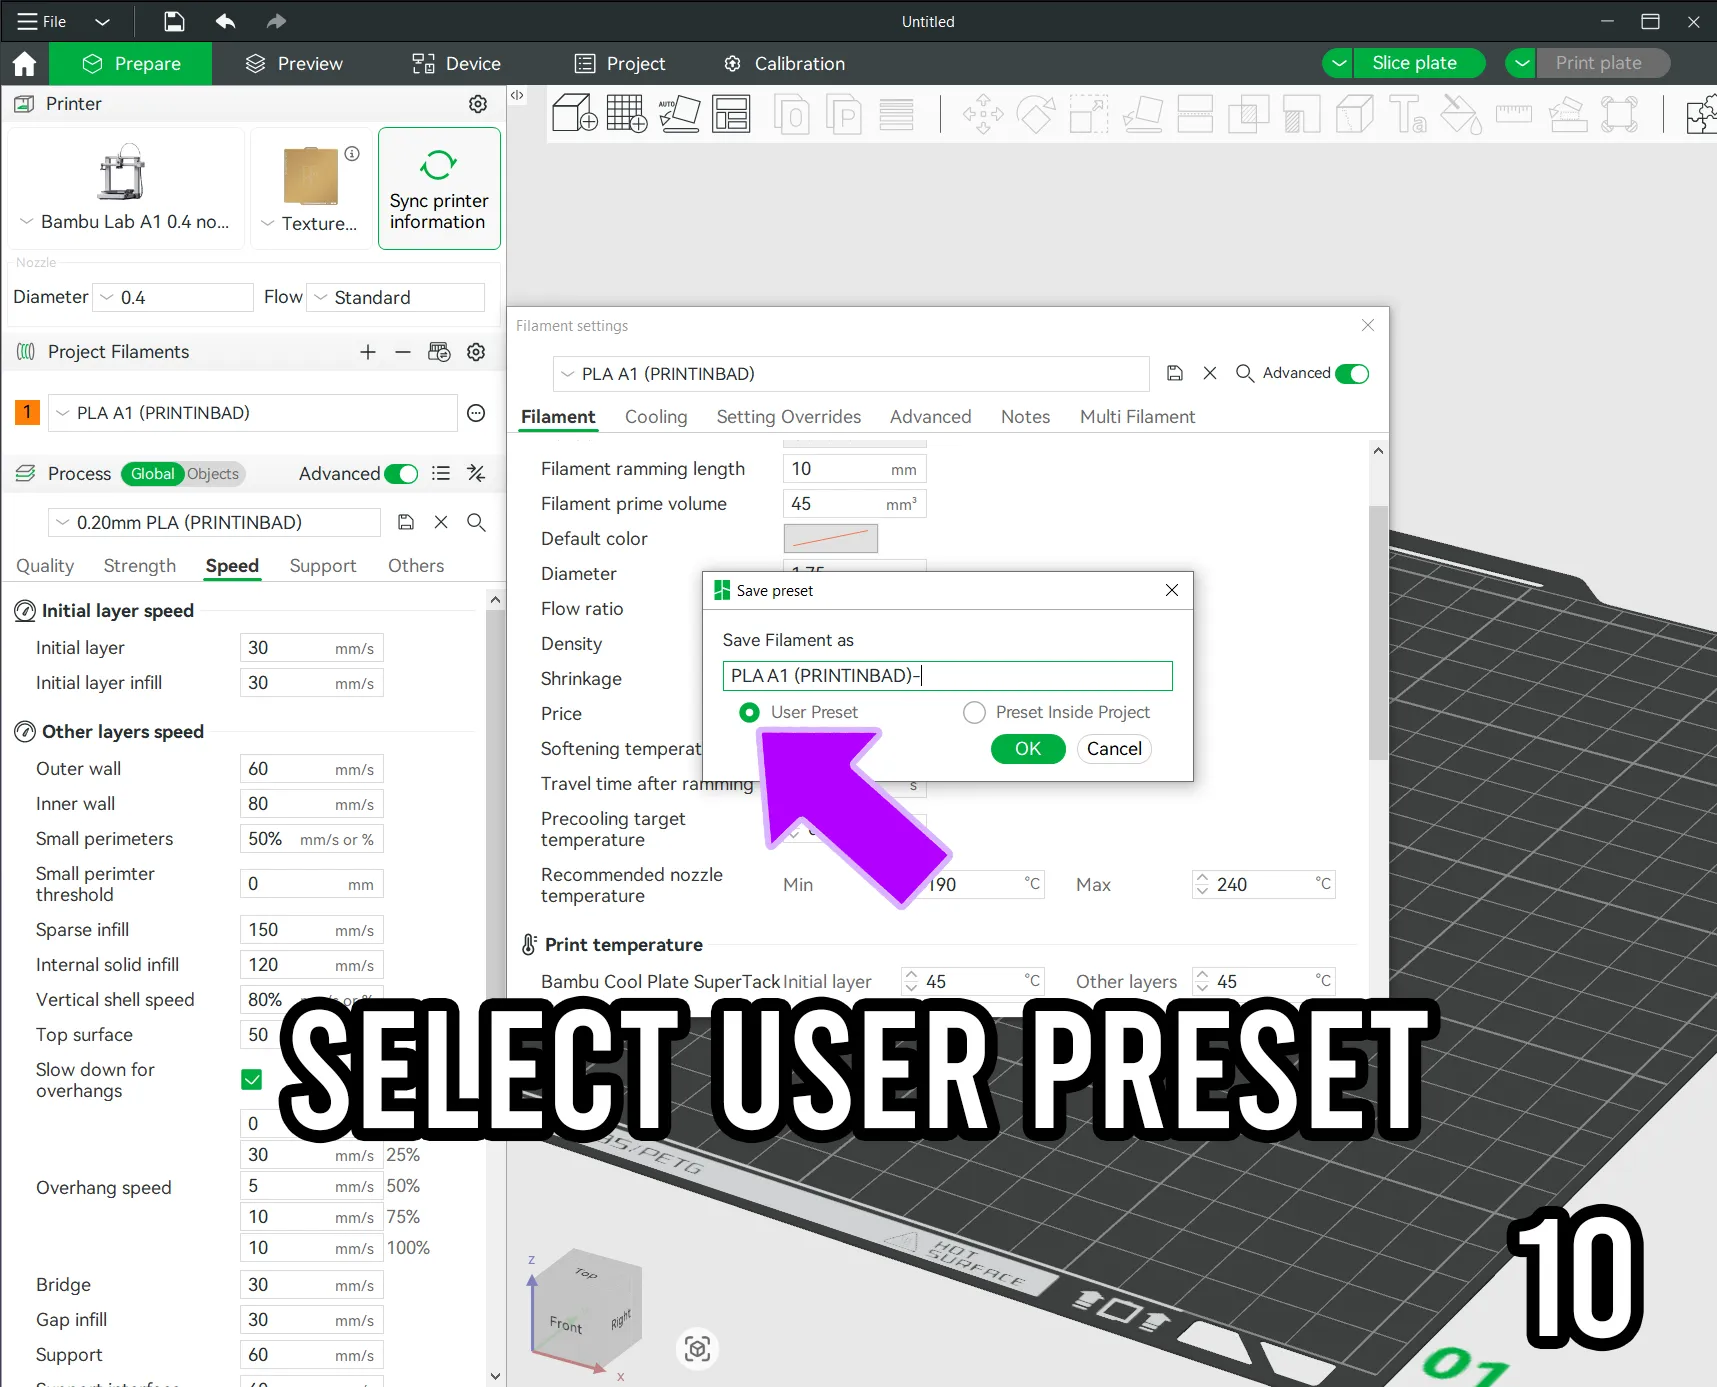Click Sync printer information button
The height and width of the screenshot is (1387, 1717).
tap(439, 188)
